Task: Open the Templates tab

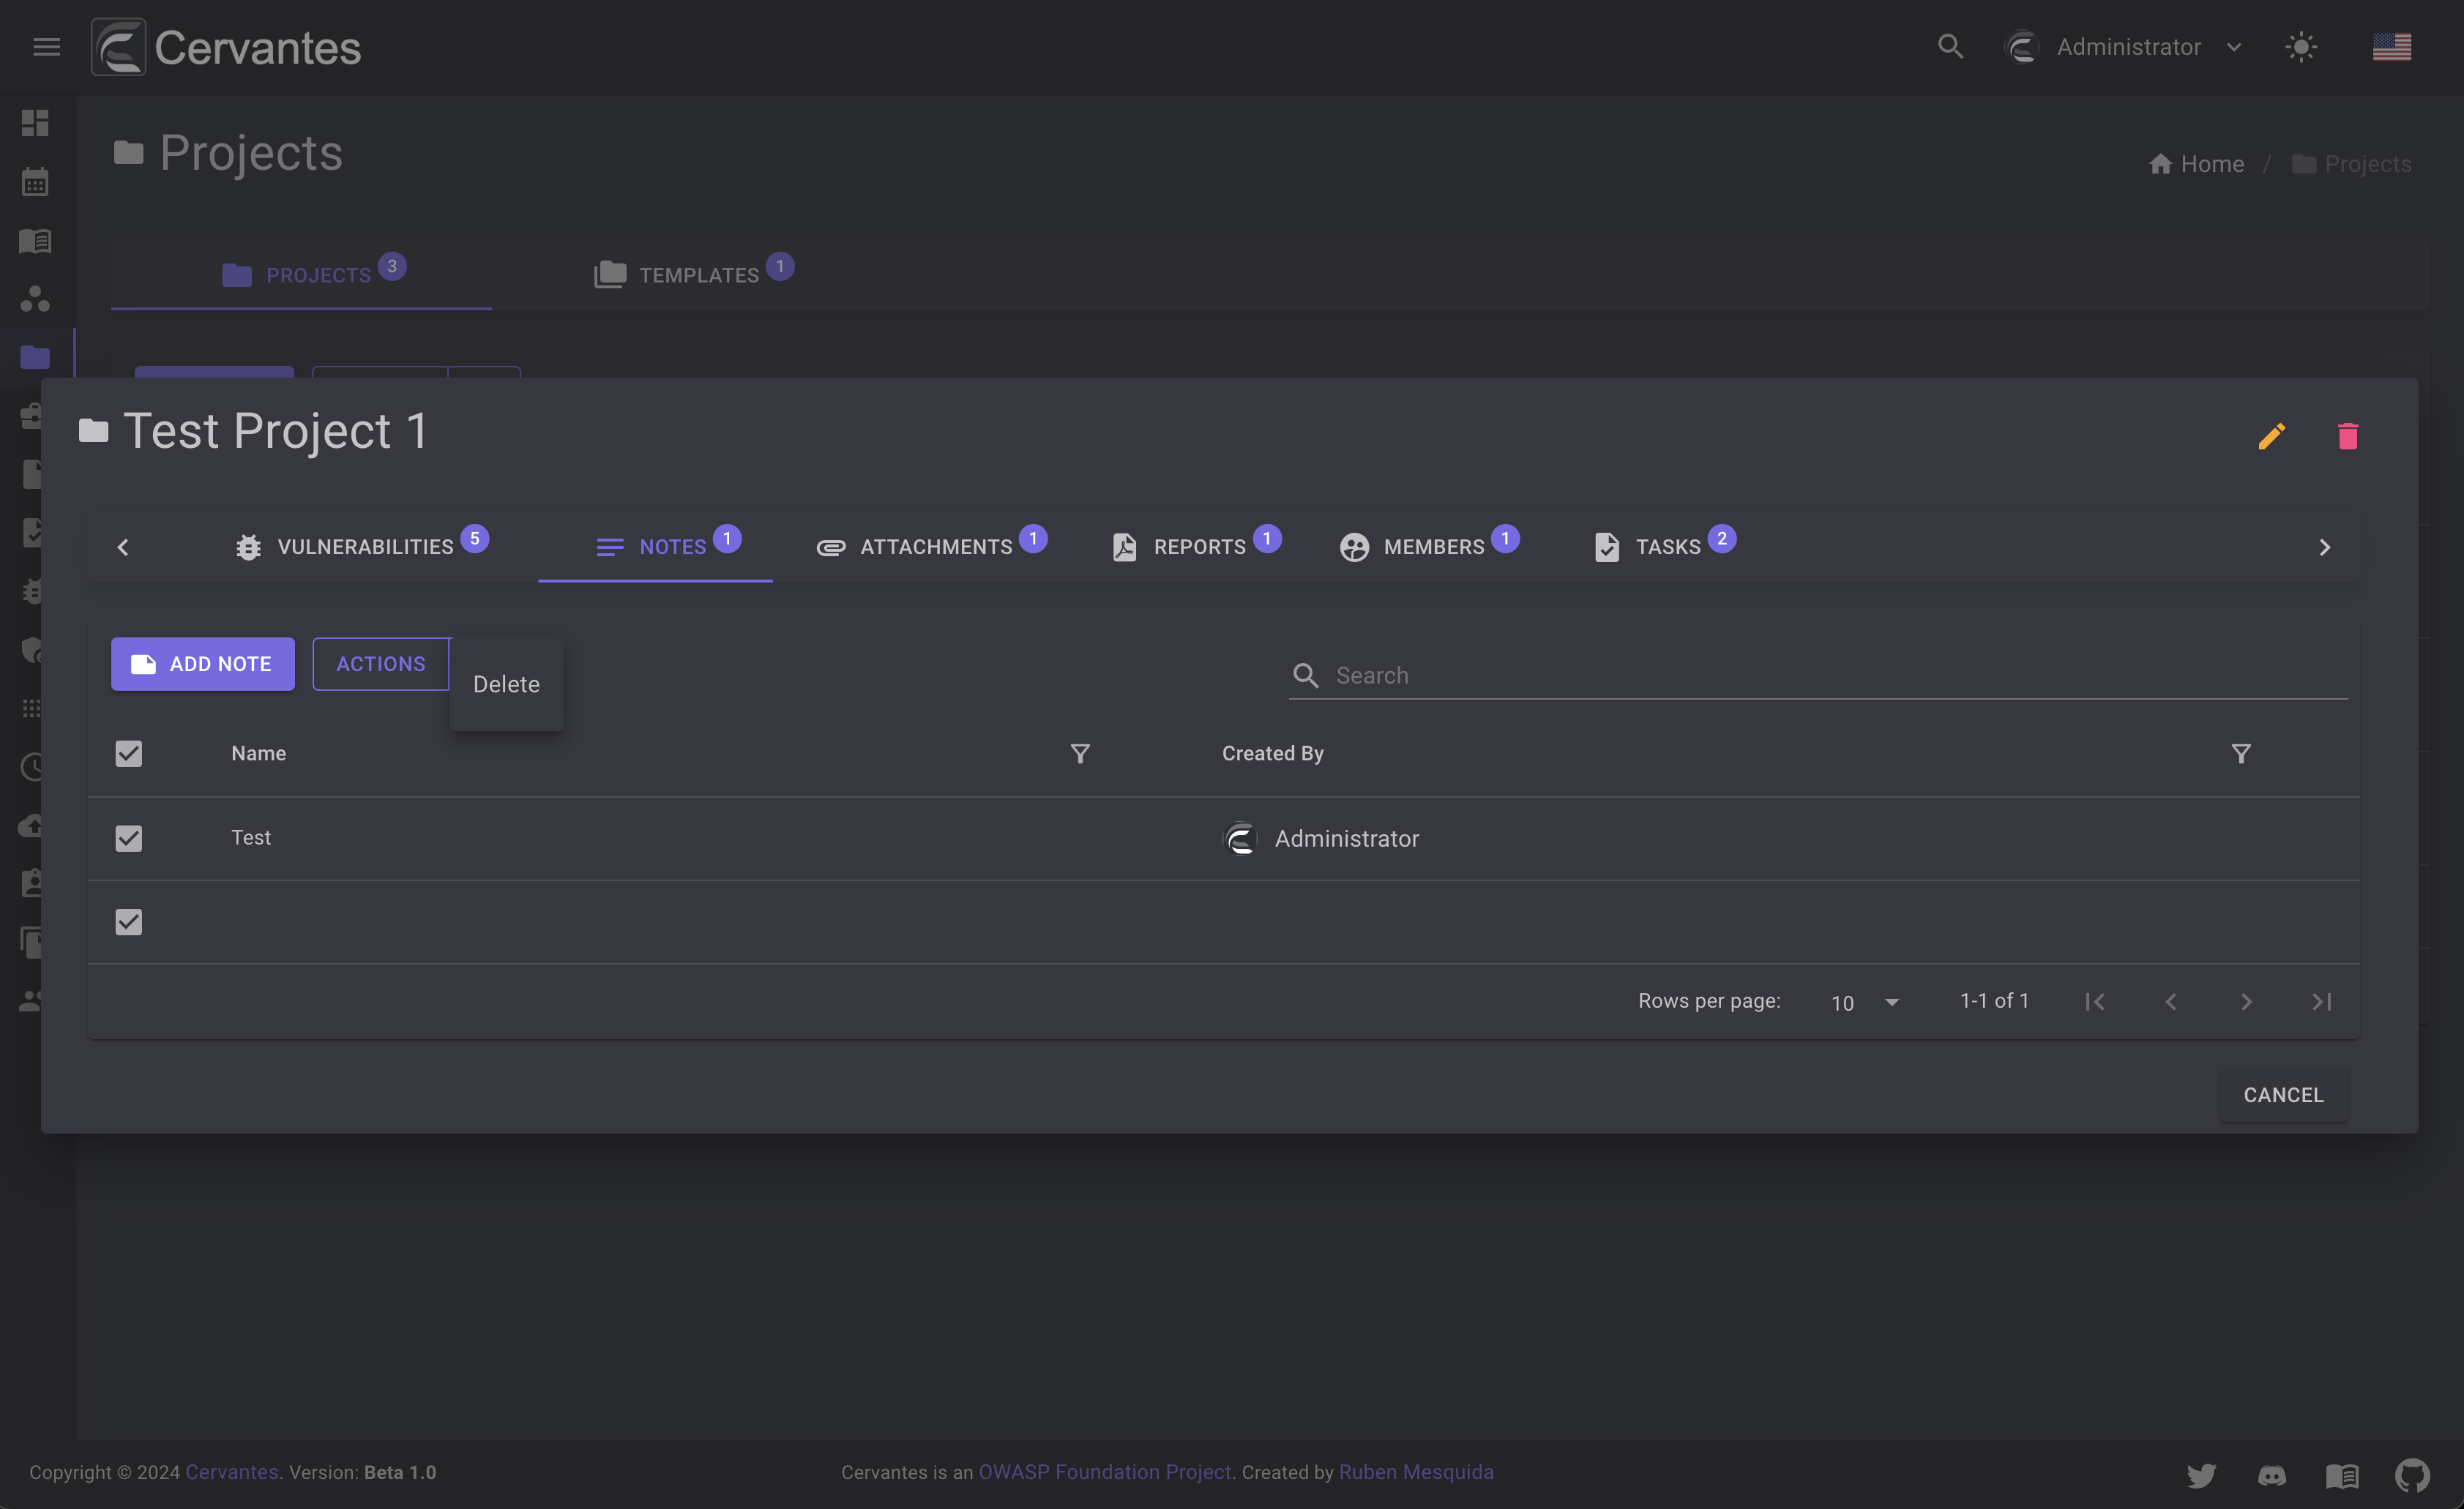Action: (693, 274)
